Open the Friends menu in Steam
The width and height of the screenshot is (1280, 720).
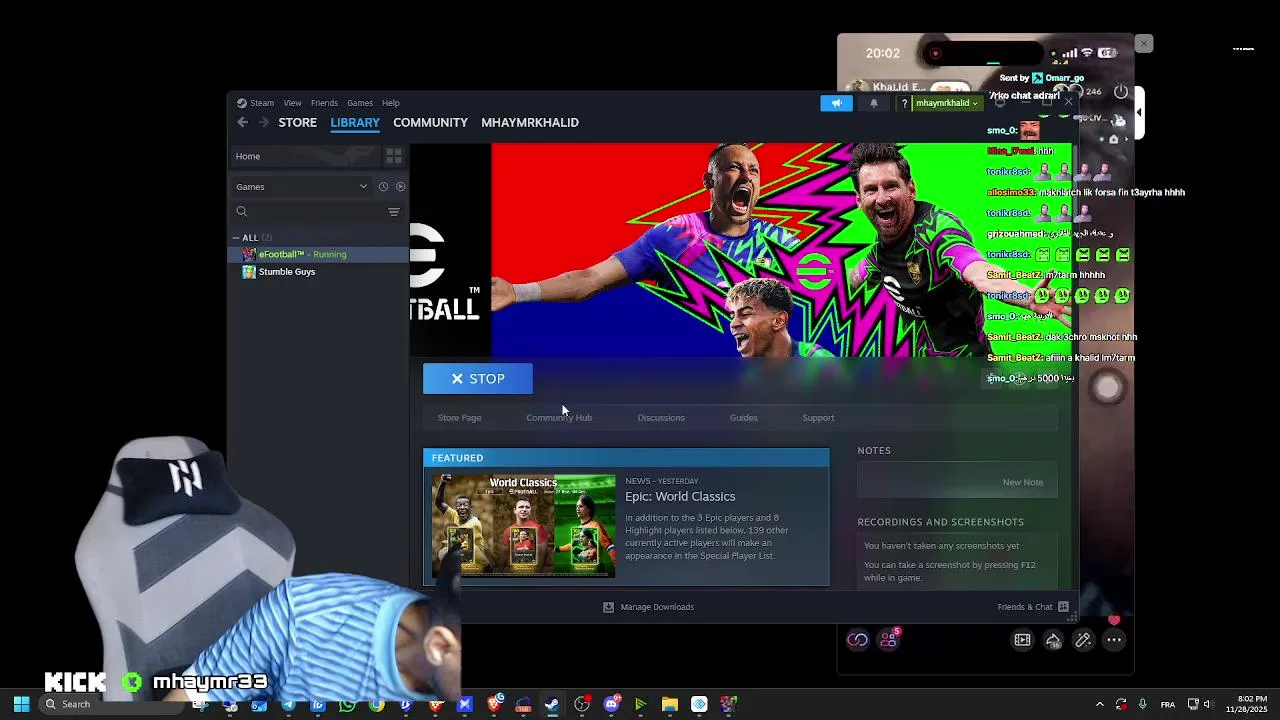click(x=324, y=103)
